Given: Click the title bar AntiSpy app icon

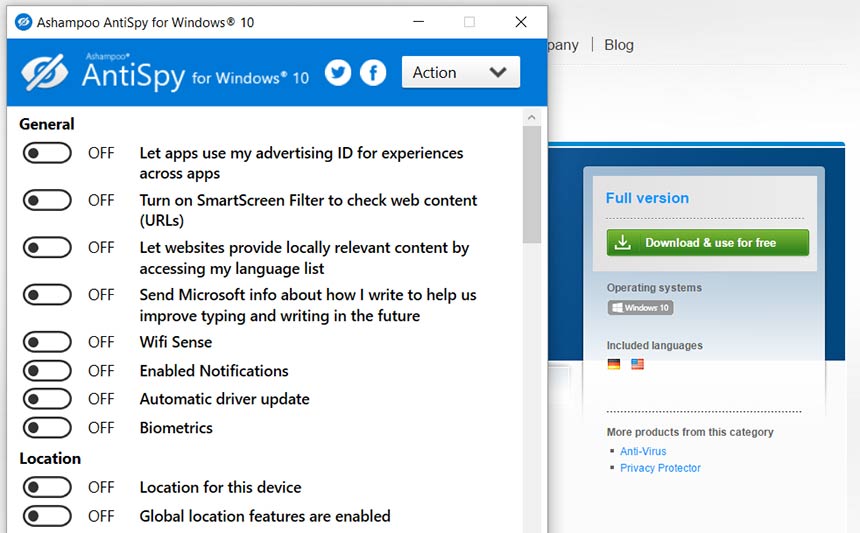Looking at the screenshot, I should [x=23, y=22].
